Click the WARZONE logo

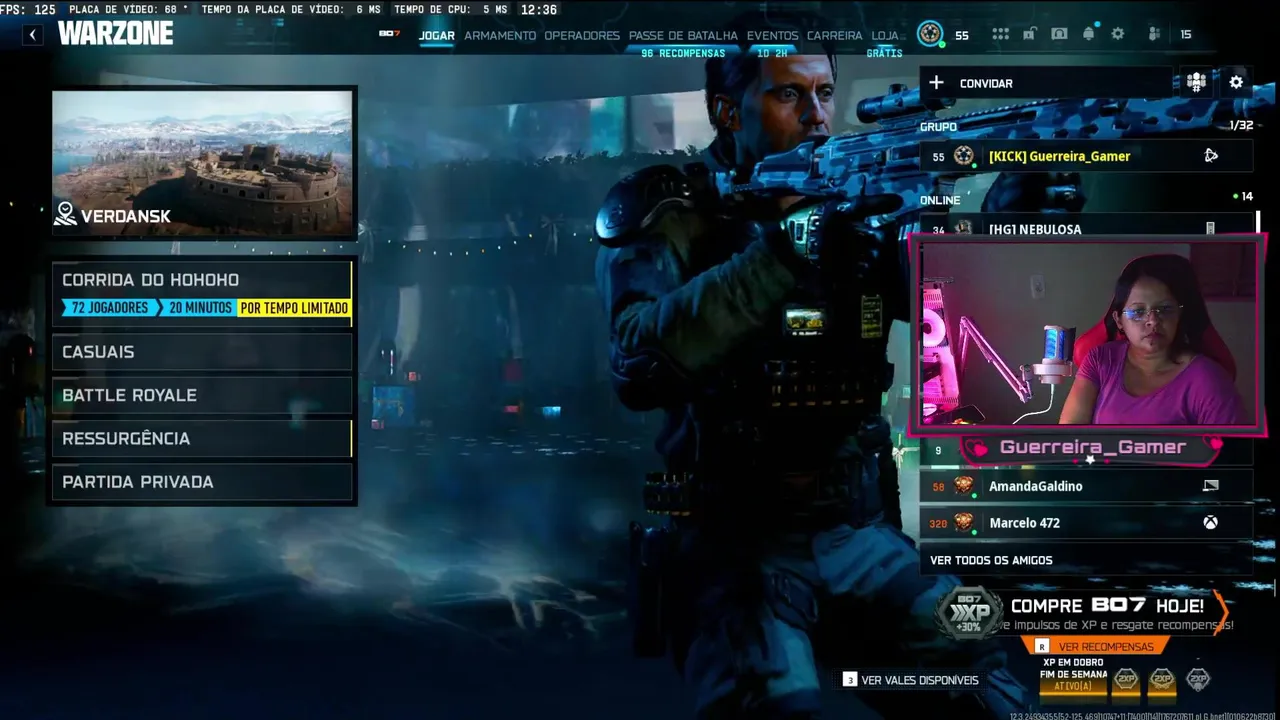point(115,34)
